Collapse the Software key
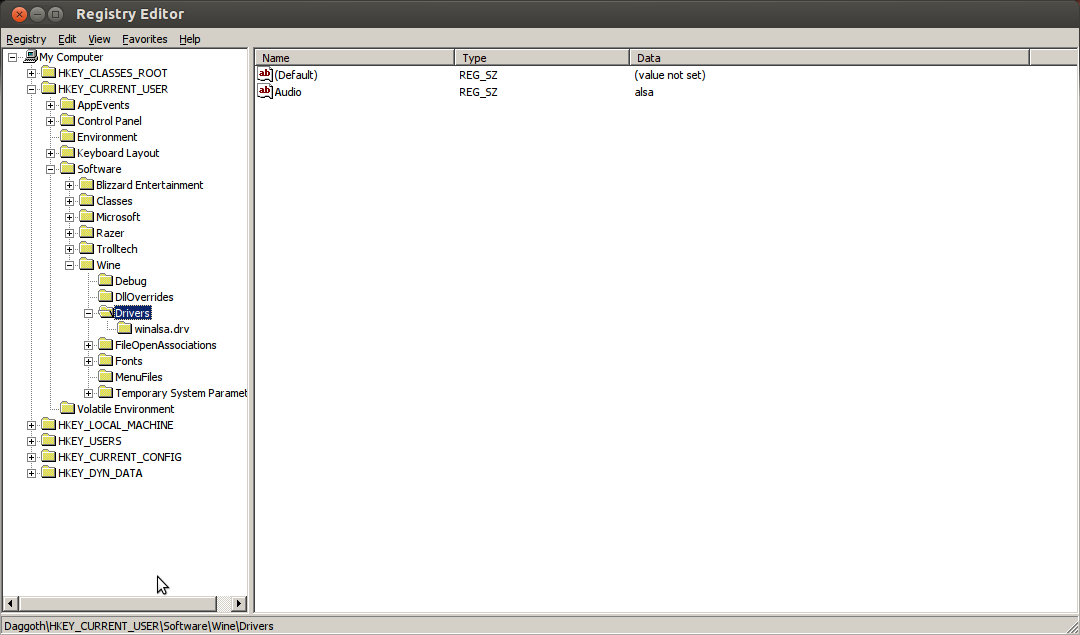Screen dimensions: 1080x635 50,169
